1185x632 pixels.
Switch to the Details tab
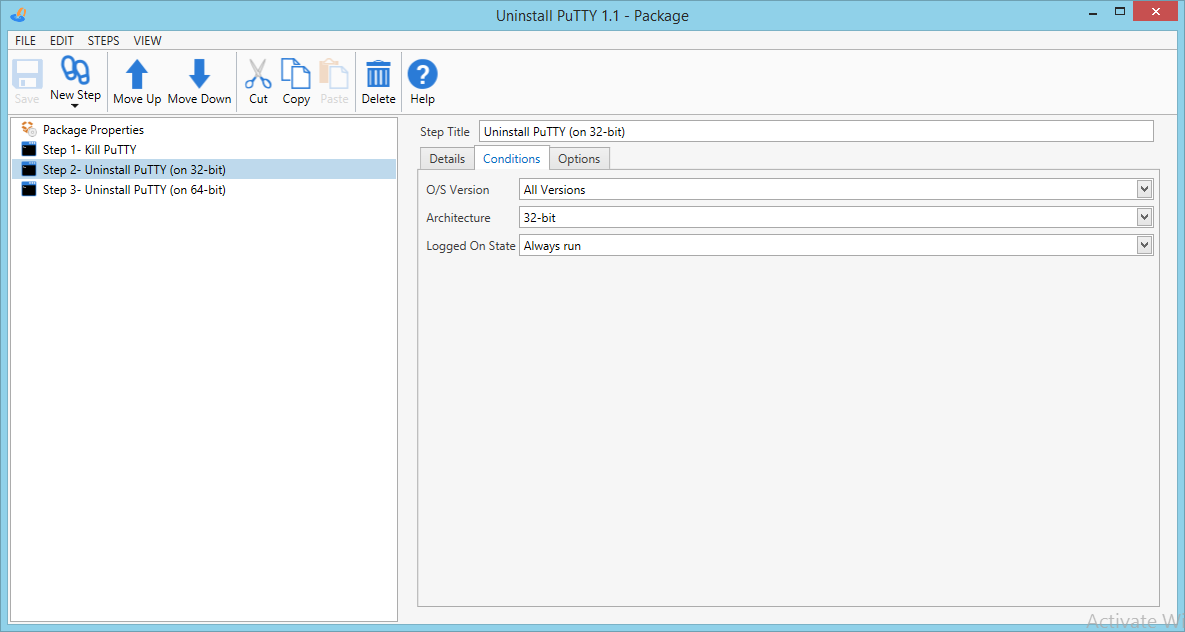(447, 159)
